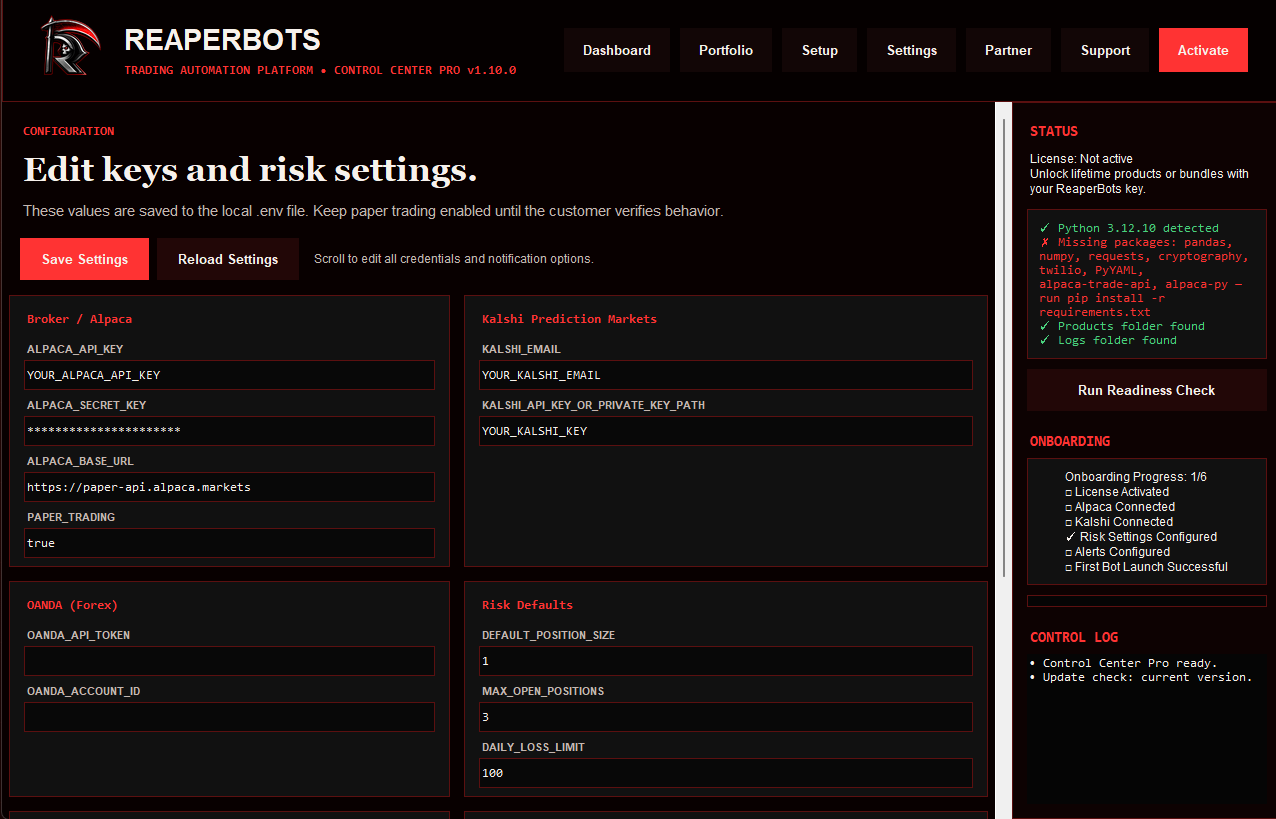Click 'Update check: current version.' log entry
Viewport: 1276px width, 819px height.
(x=1141, y=677)
